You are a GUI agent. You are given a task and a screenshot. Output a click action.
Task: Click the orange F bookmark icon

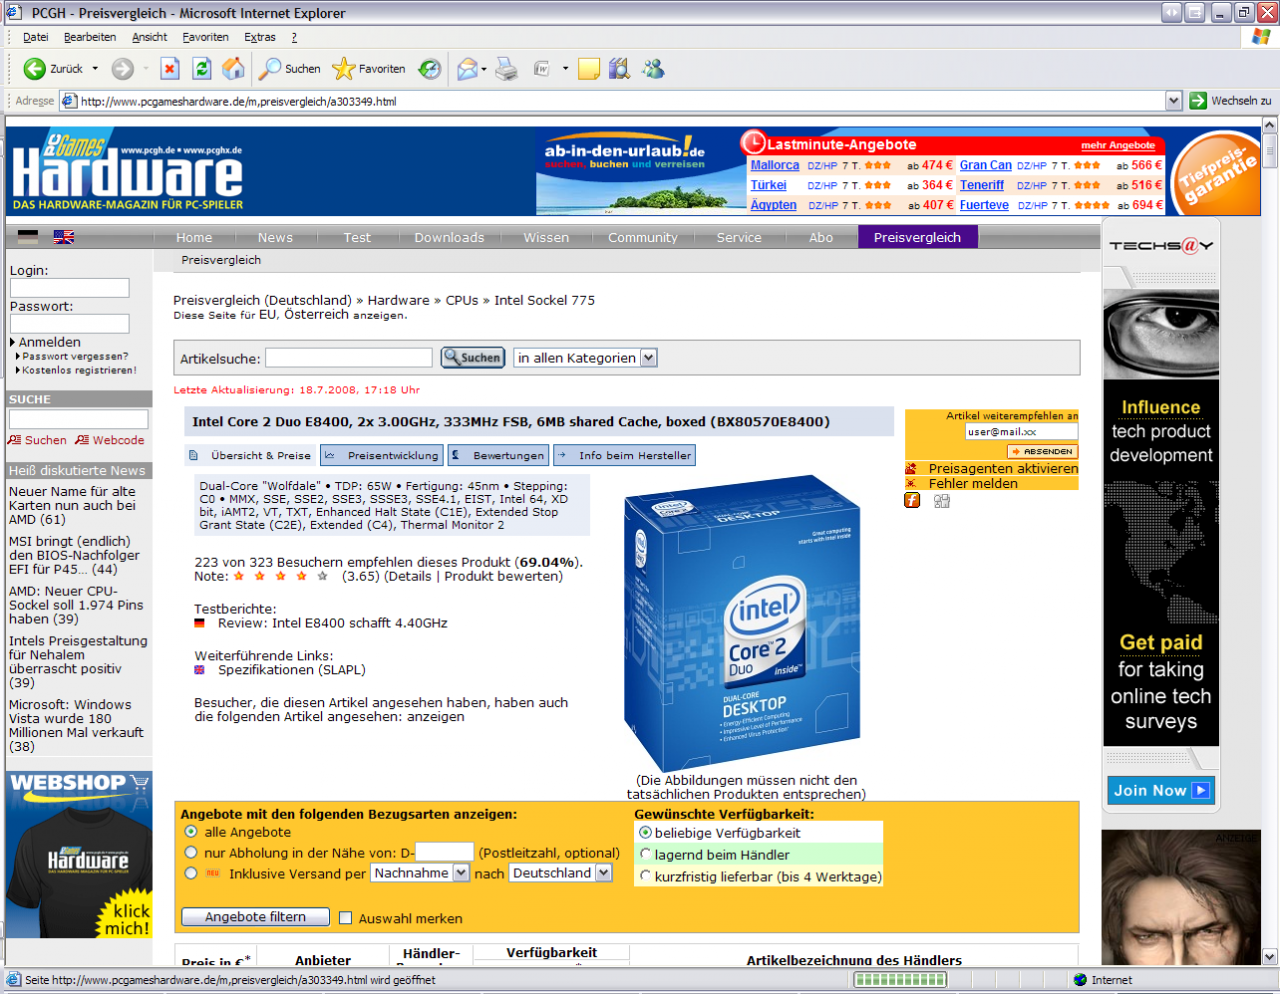point(912,500)
